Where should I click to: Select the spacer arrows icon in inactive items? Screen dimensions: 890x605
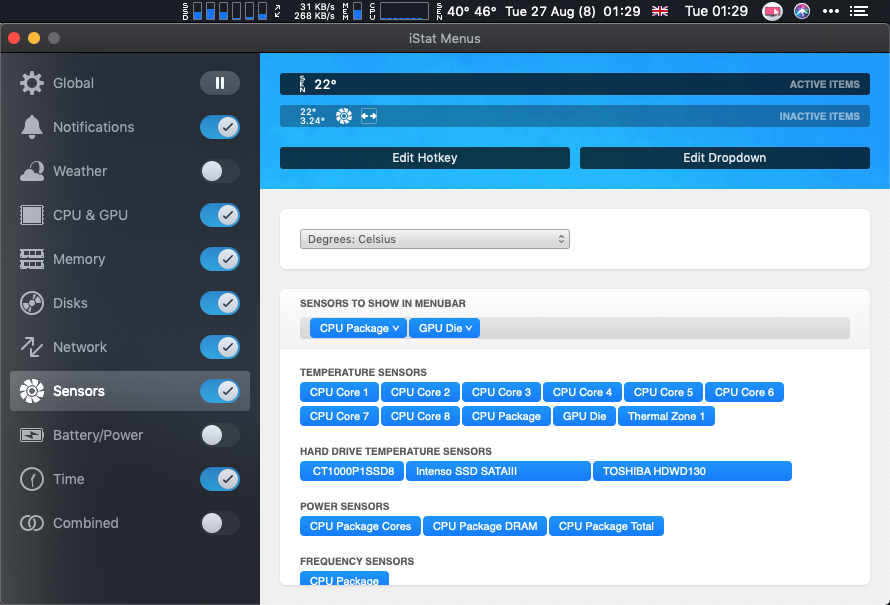pyautogui.click(x=369, y=116)
